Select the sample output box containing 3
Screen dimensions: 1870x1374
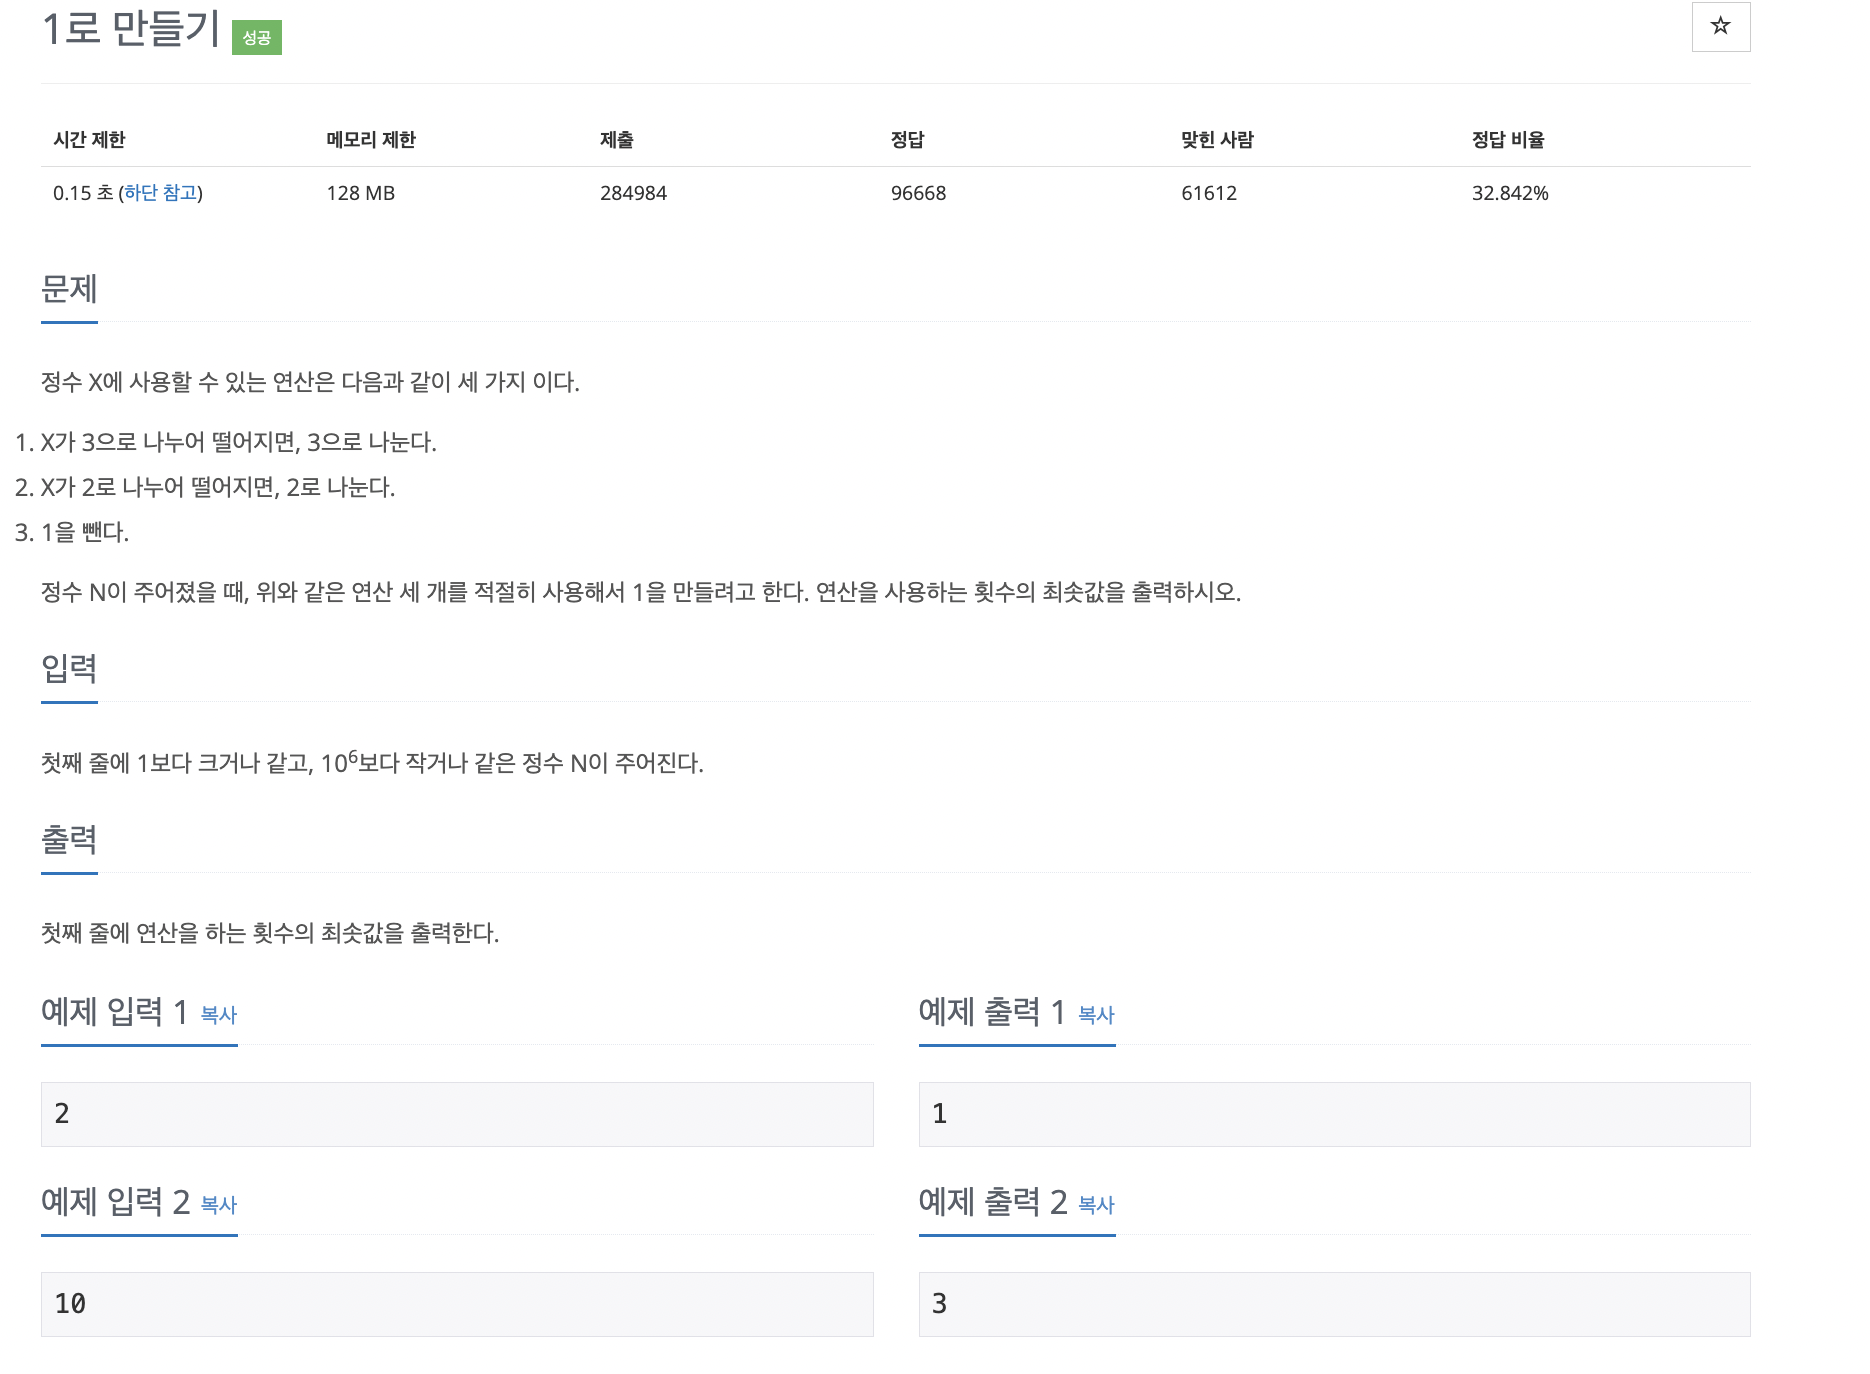pyautogui.click(x=1333, y=1304)
